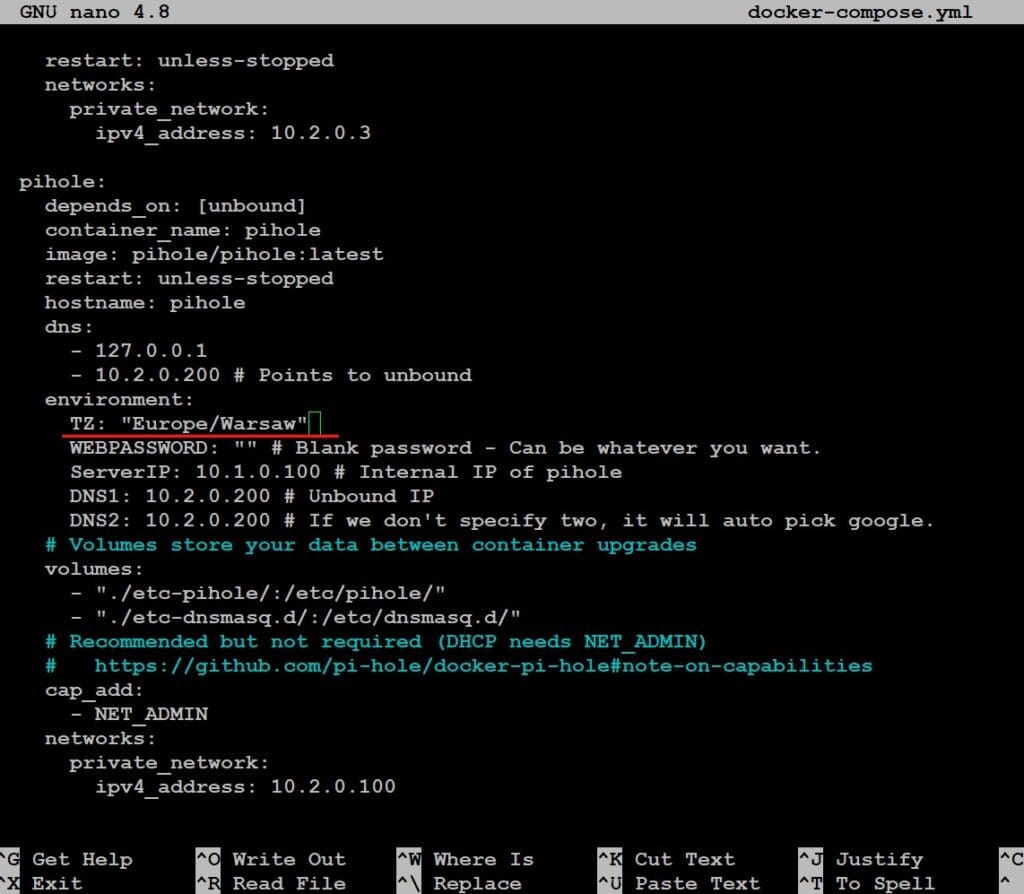The image size is (1024, 894).
Task: Click the Points to unbound dns entry
Action: pos(271,375)
